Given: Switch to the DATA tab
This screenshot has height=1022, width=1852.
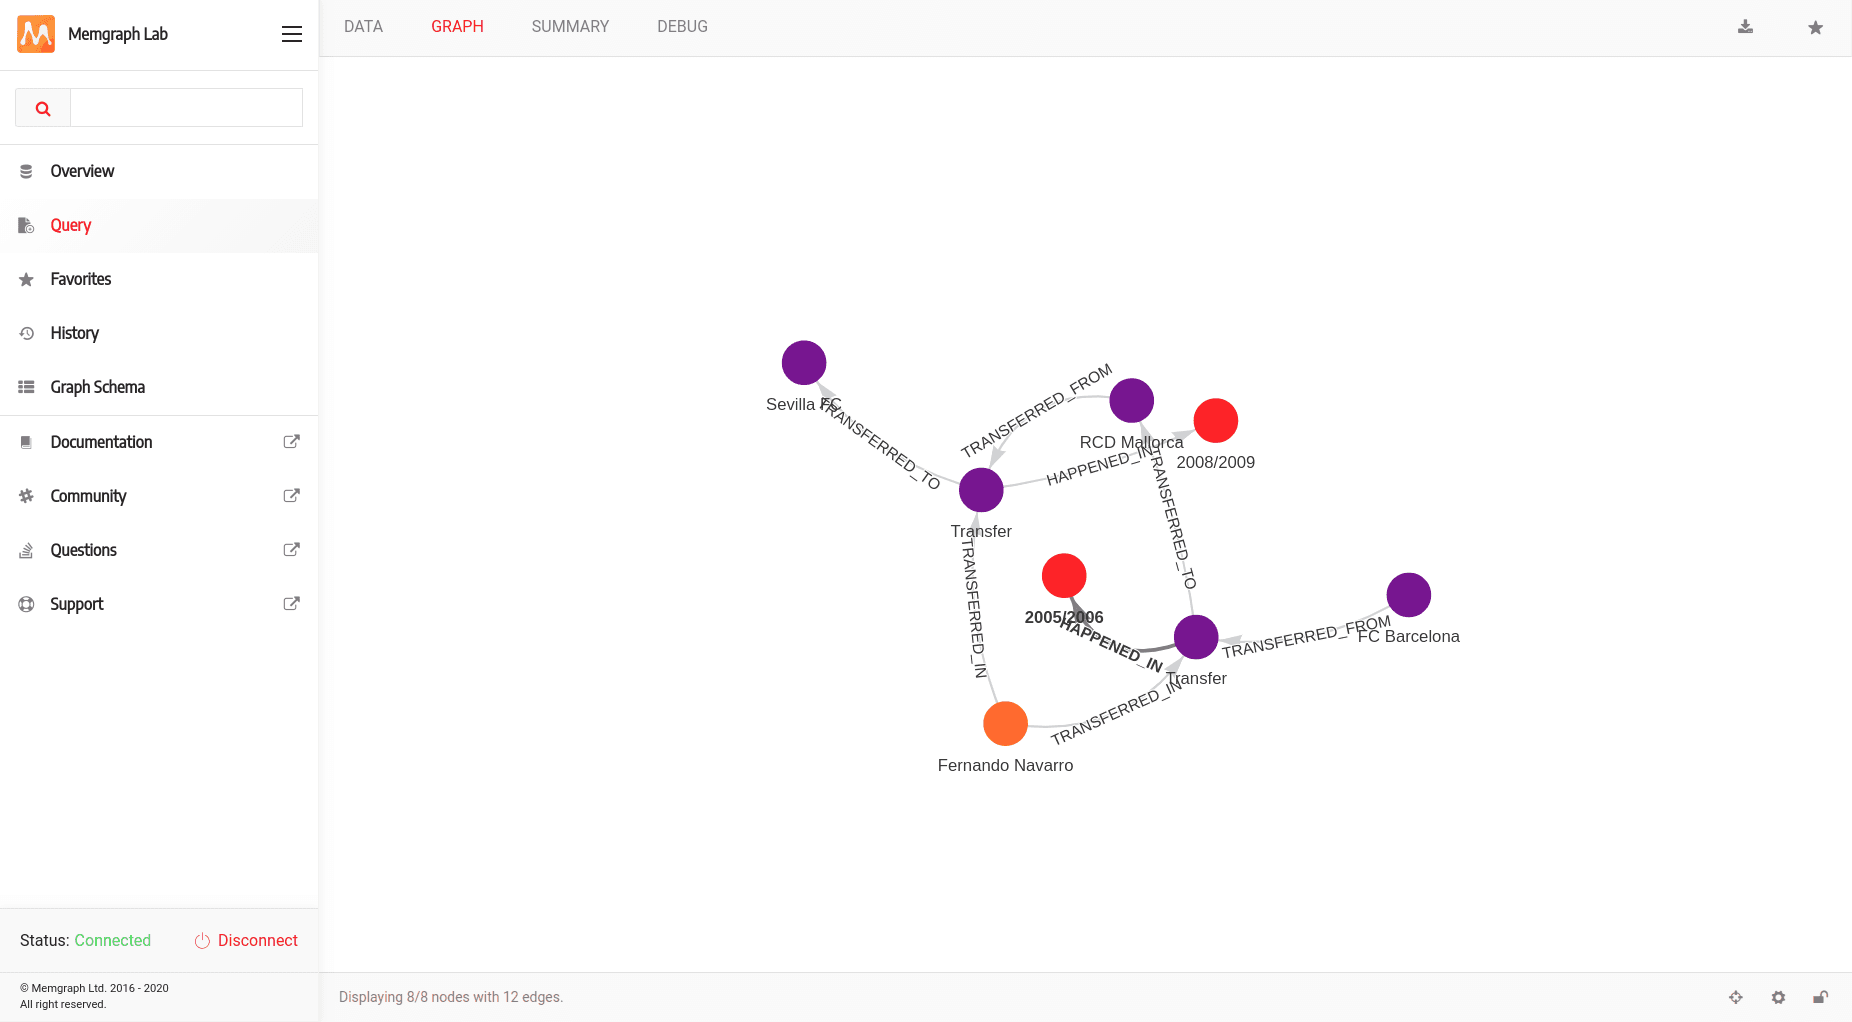Looking at the screenshot, I should click(363, 27).
